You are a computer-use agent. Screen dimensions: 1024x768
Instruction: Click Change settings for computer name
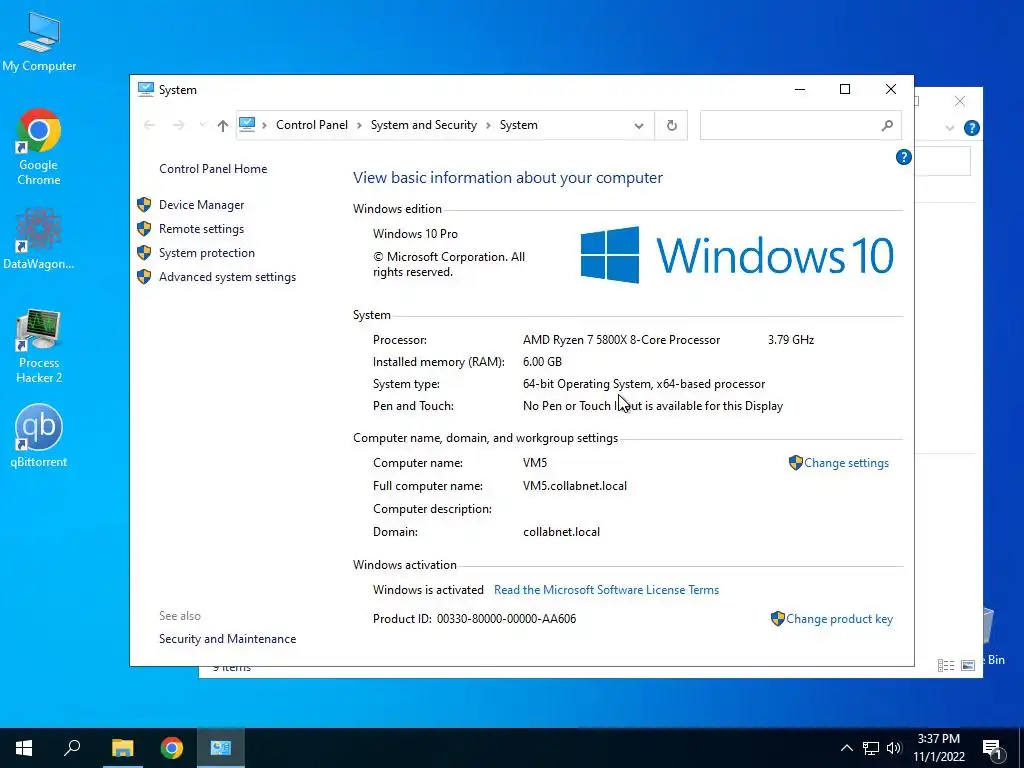tap(846, 462)
